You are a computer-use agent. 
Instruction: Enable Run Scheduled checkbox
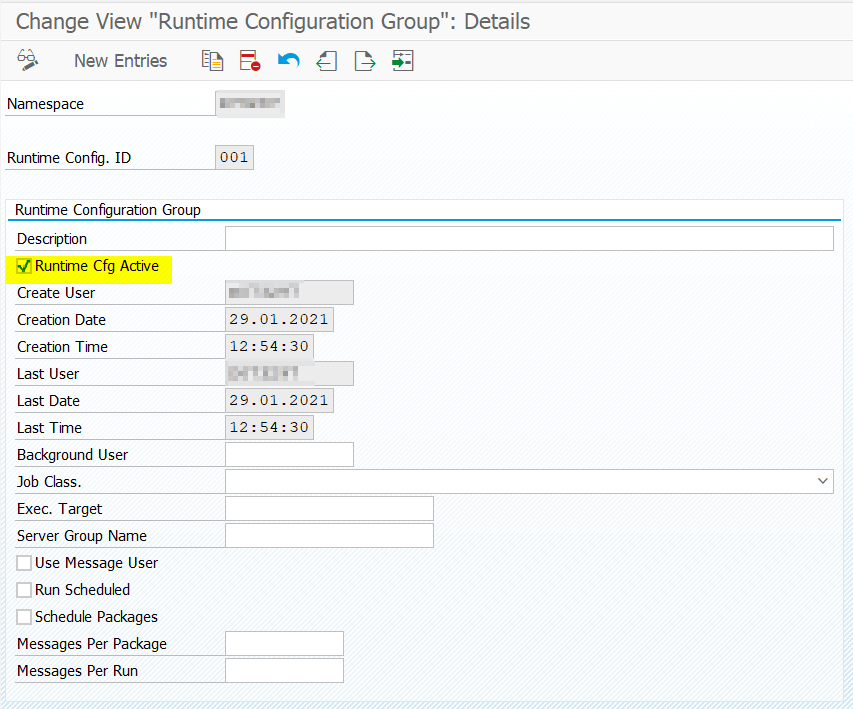23,590
